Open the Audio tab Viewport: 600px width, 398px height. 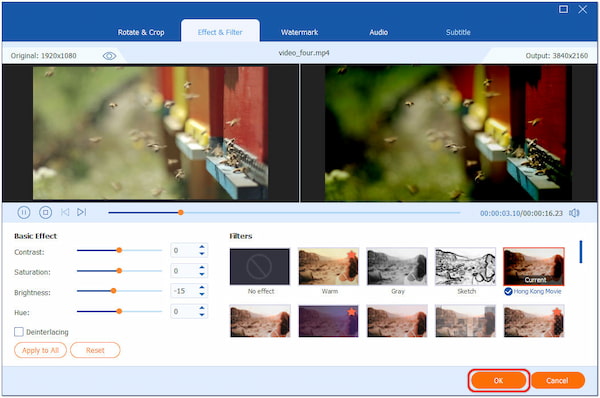[378, 32]
